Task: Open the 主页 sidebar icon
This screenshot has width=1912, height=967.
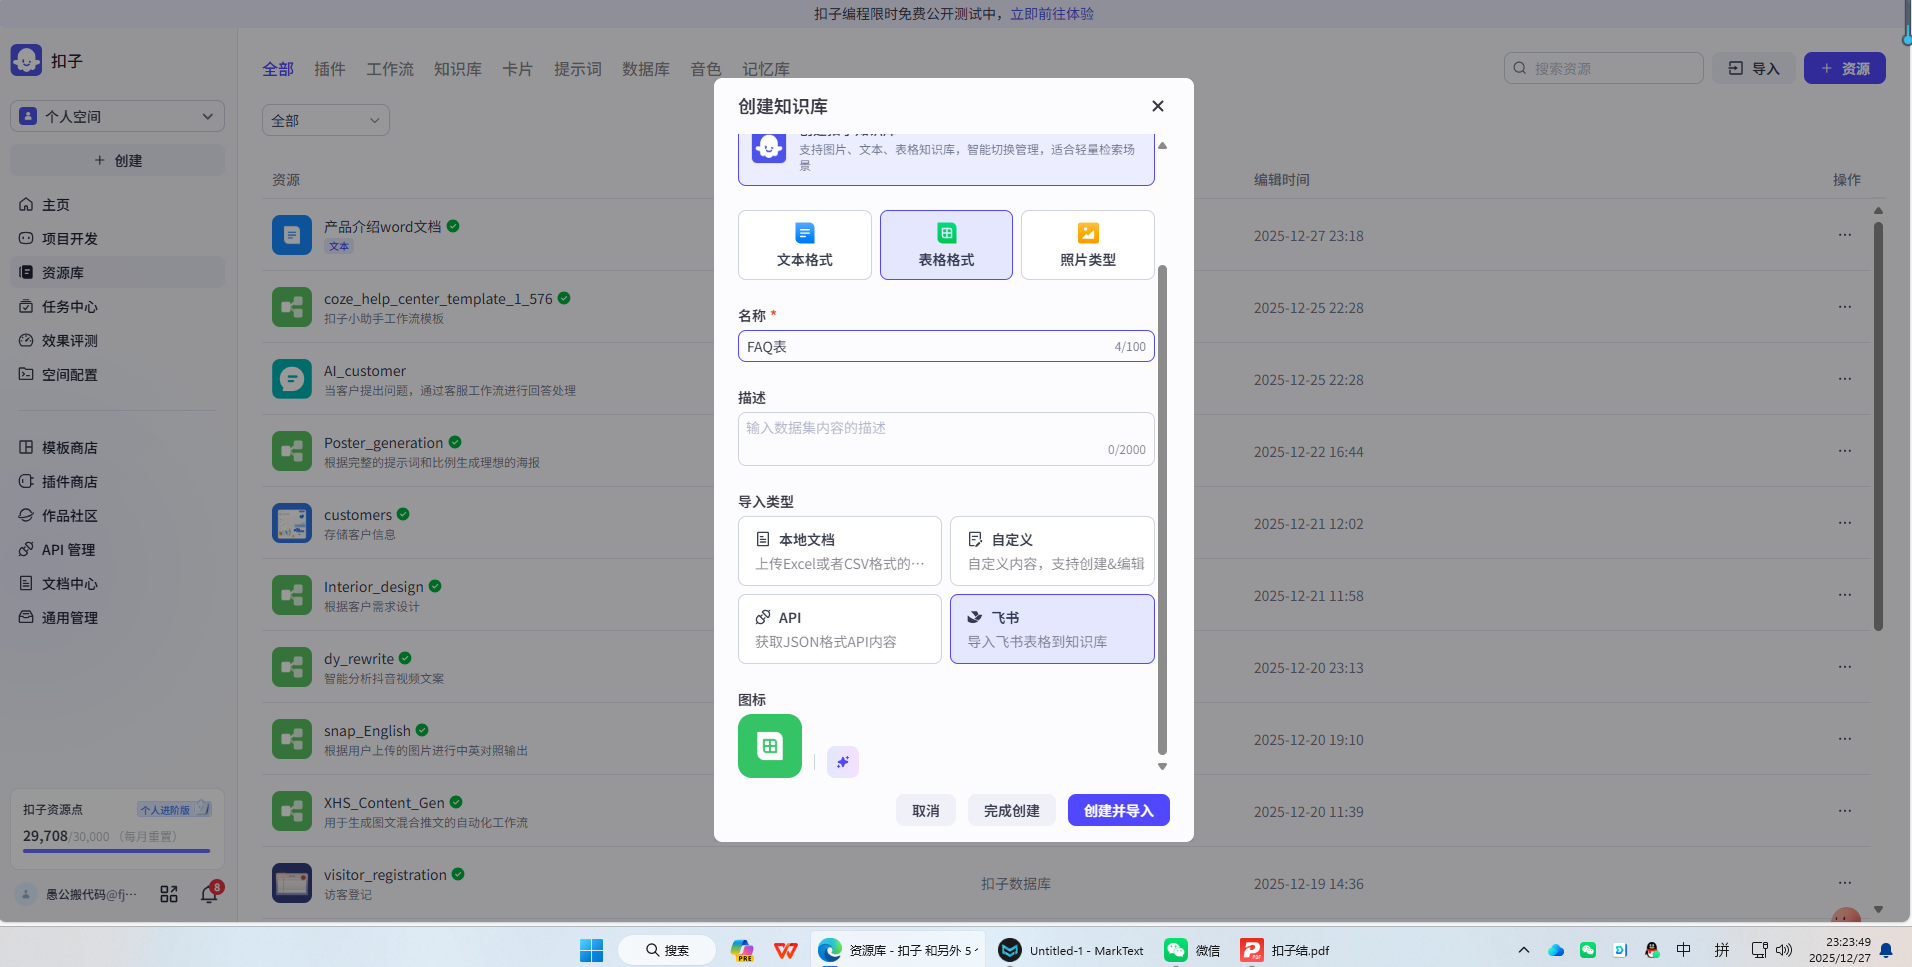Action: [x=55, y=204]
